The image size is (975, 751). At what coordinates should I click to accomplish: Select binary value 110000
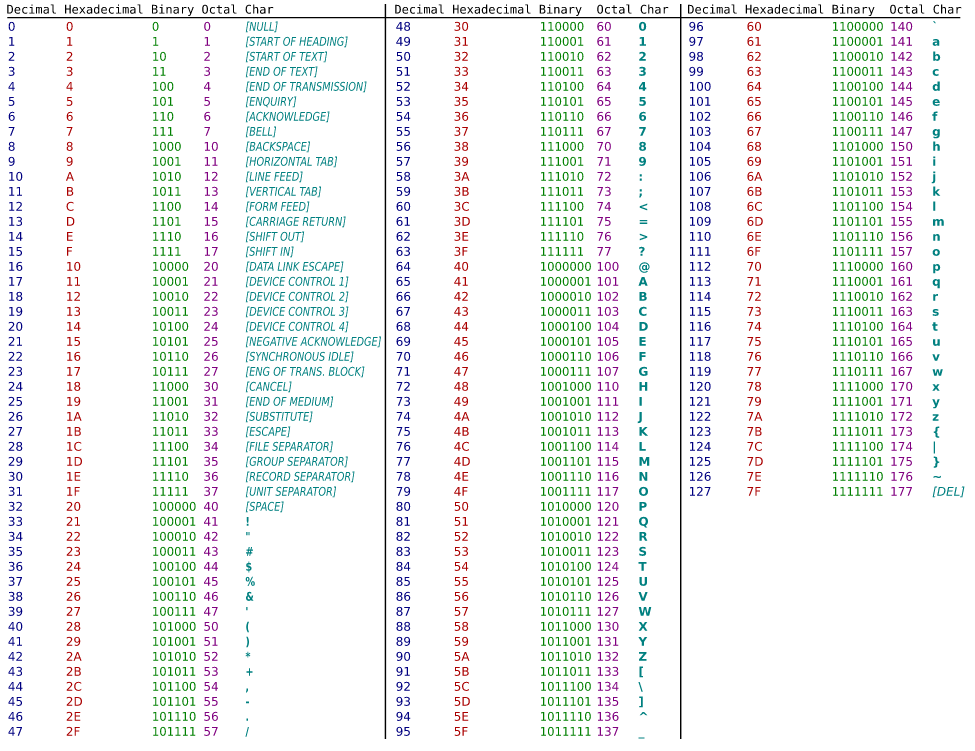point(562,27)
